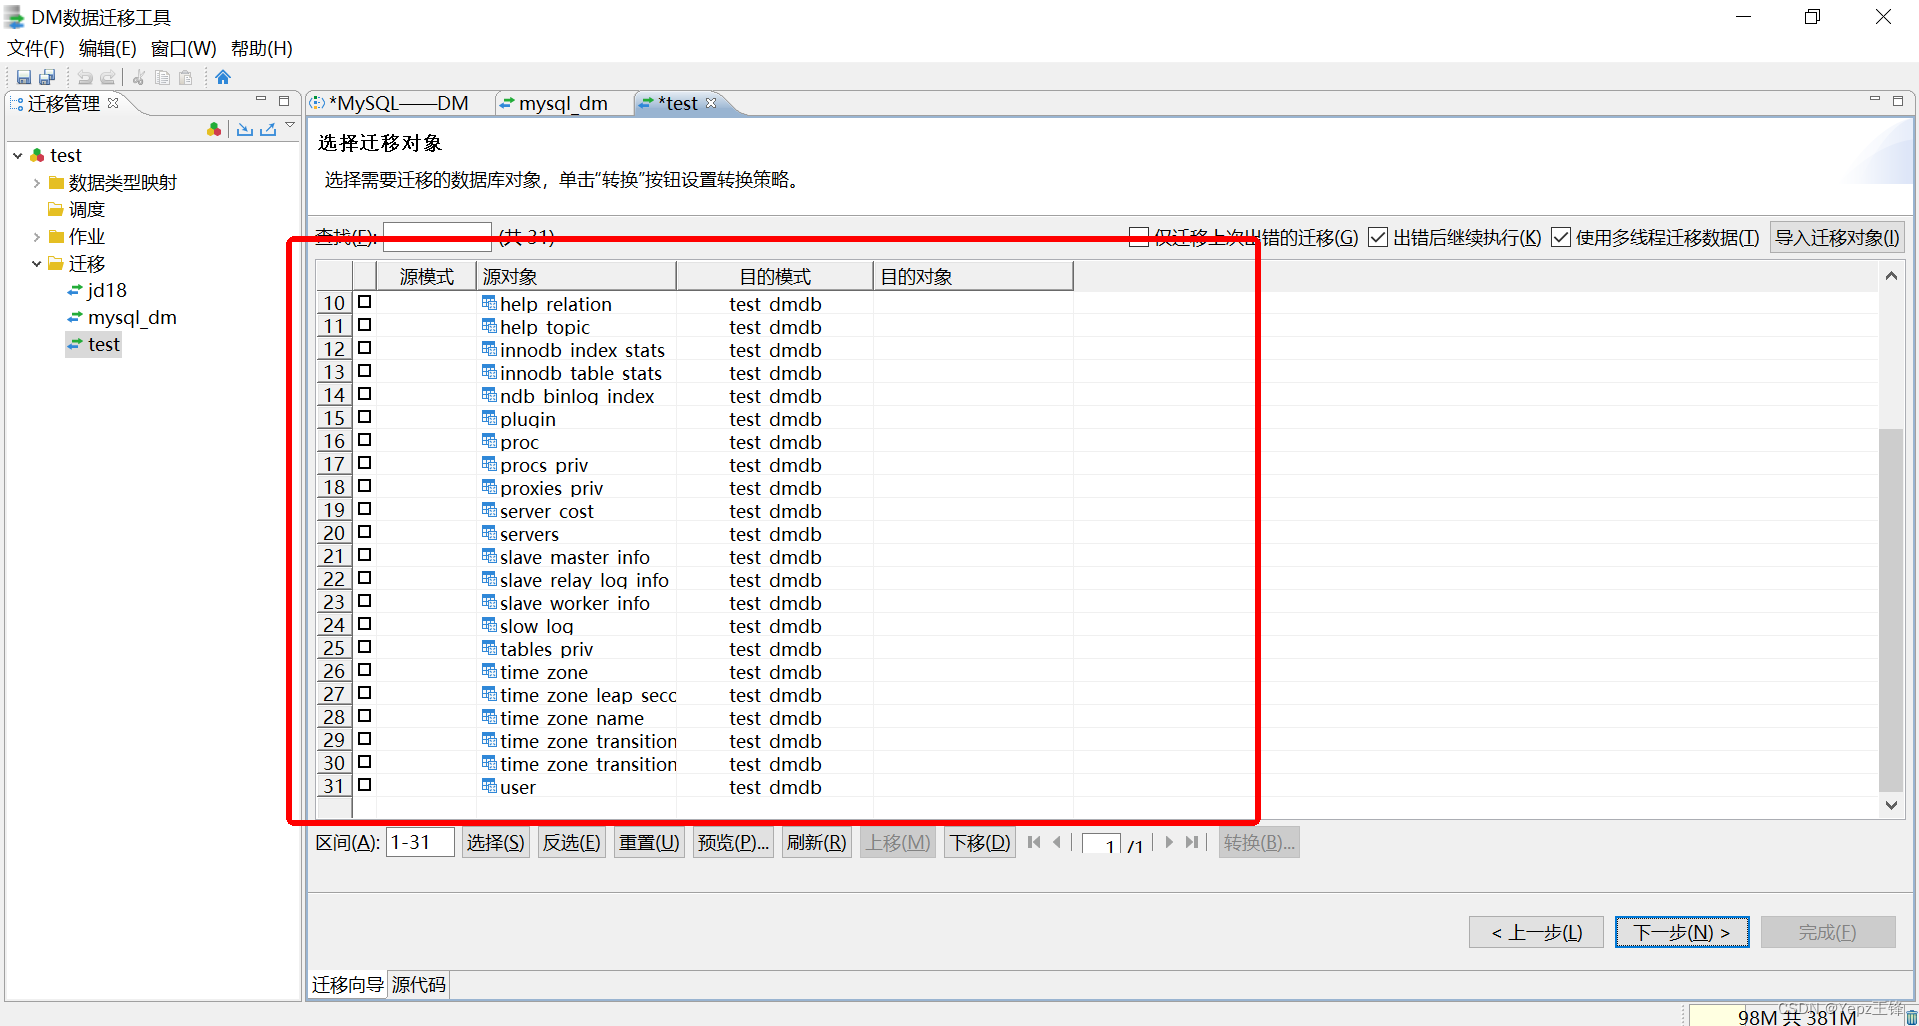Image resolution: width=1919 pixels, height=1026 pixels.
Task: Click table icon beside help relation
Action: 489,302
